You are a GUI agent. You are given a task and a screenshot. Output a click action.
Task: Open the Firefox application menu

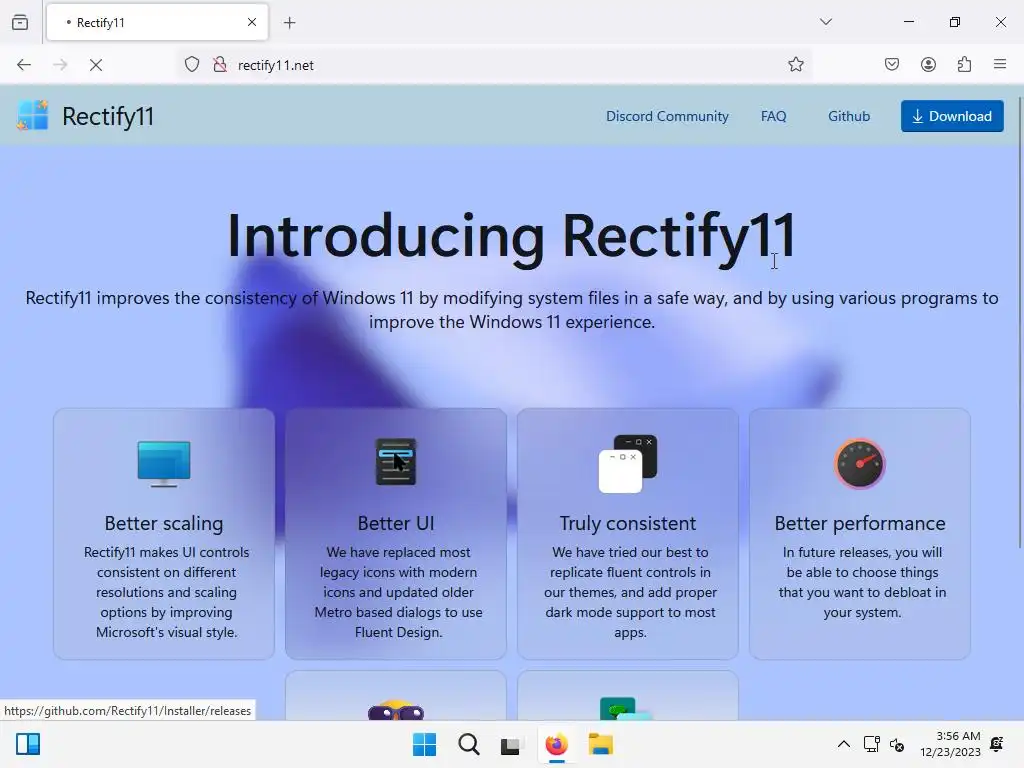coord(1000,64)
